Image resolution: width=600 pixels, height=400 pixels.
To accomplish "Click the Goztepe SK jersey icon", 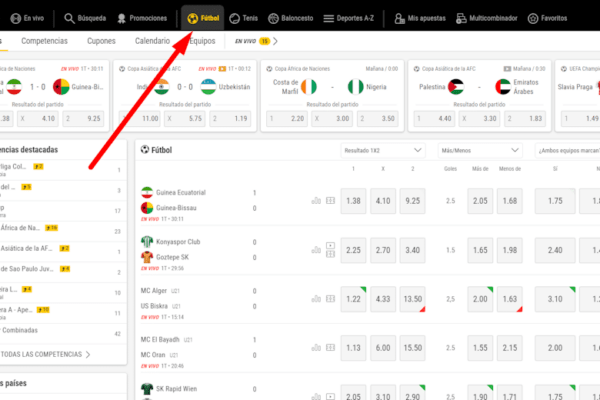I will 147,257.
